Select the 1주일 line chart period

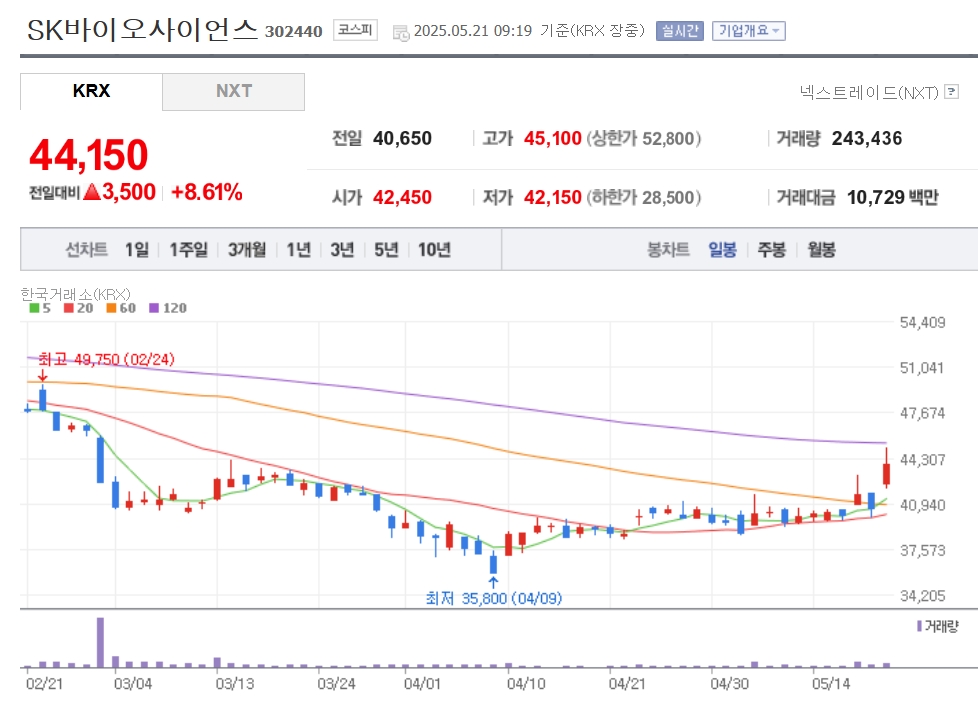pyautogui.click(x=188, y=250)
